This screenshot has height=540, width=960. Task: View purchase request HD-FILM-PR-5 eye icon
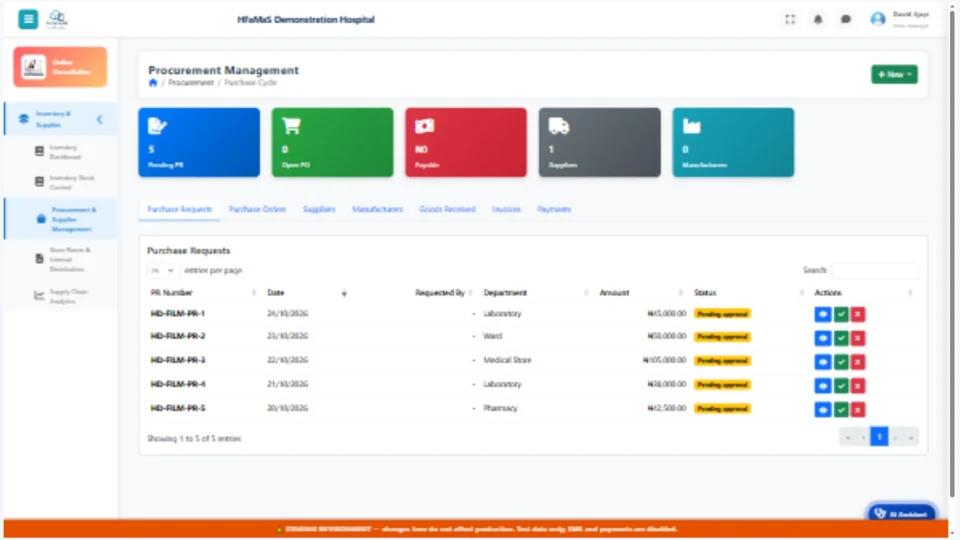[822, 410]
